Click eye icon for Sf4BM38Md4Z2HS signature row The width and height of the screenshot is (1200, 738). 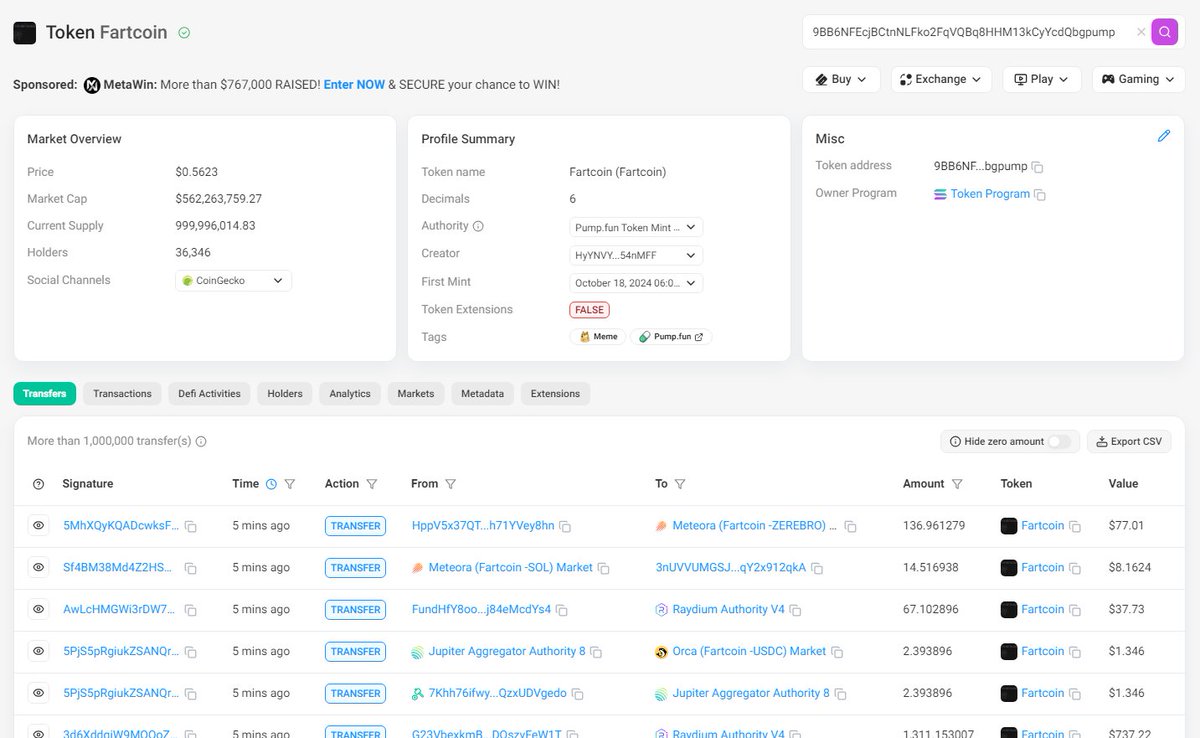(38, 567)
